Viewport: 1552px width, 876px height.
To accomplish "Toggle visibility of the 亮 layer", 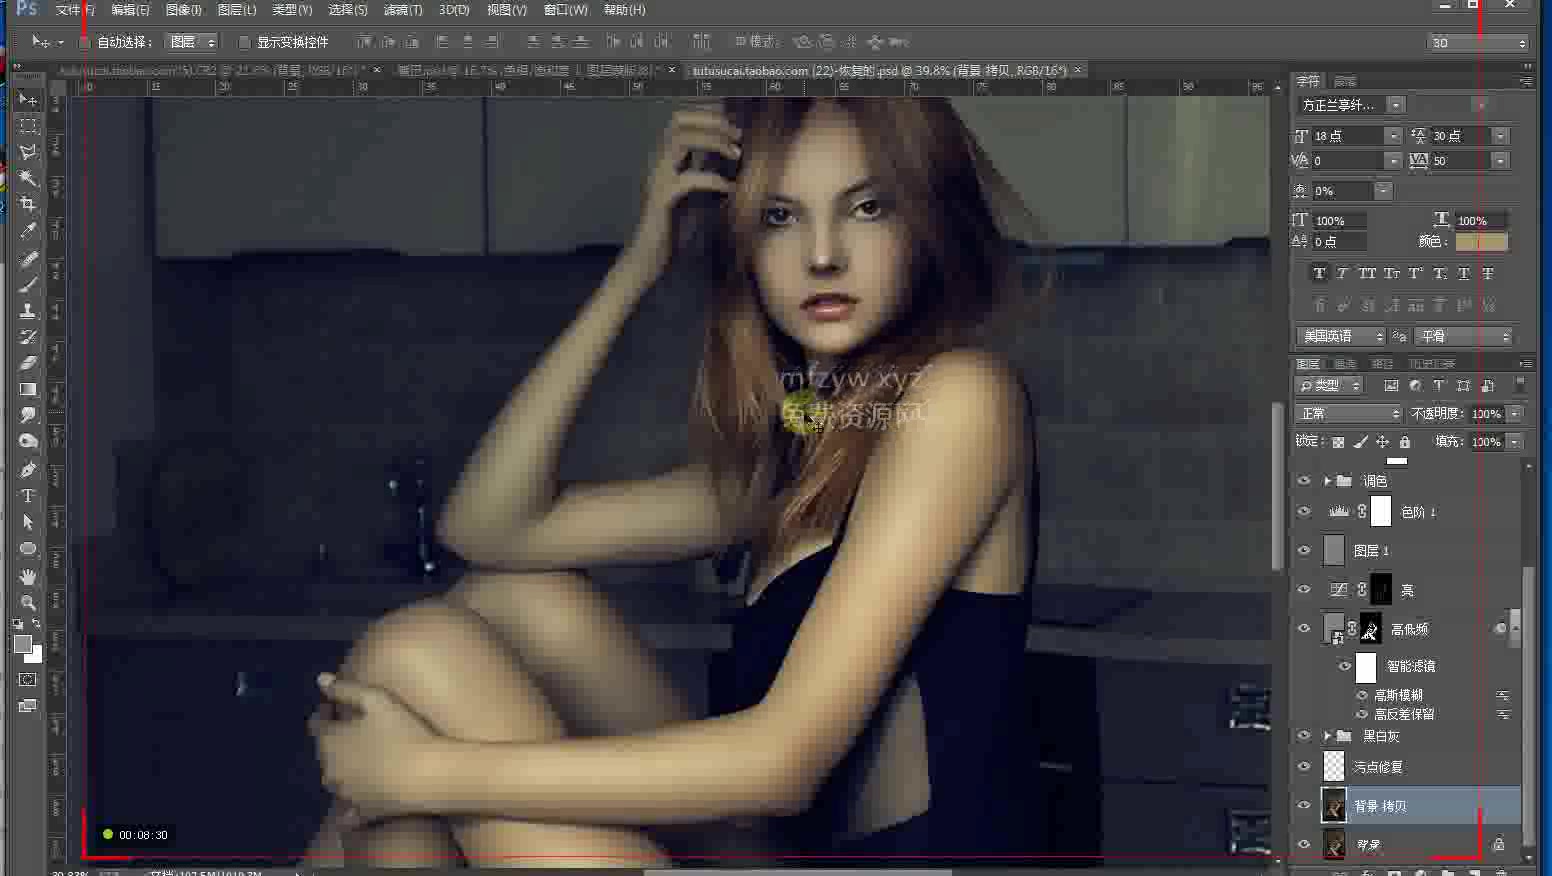I will point(1304,589).
